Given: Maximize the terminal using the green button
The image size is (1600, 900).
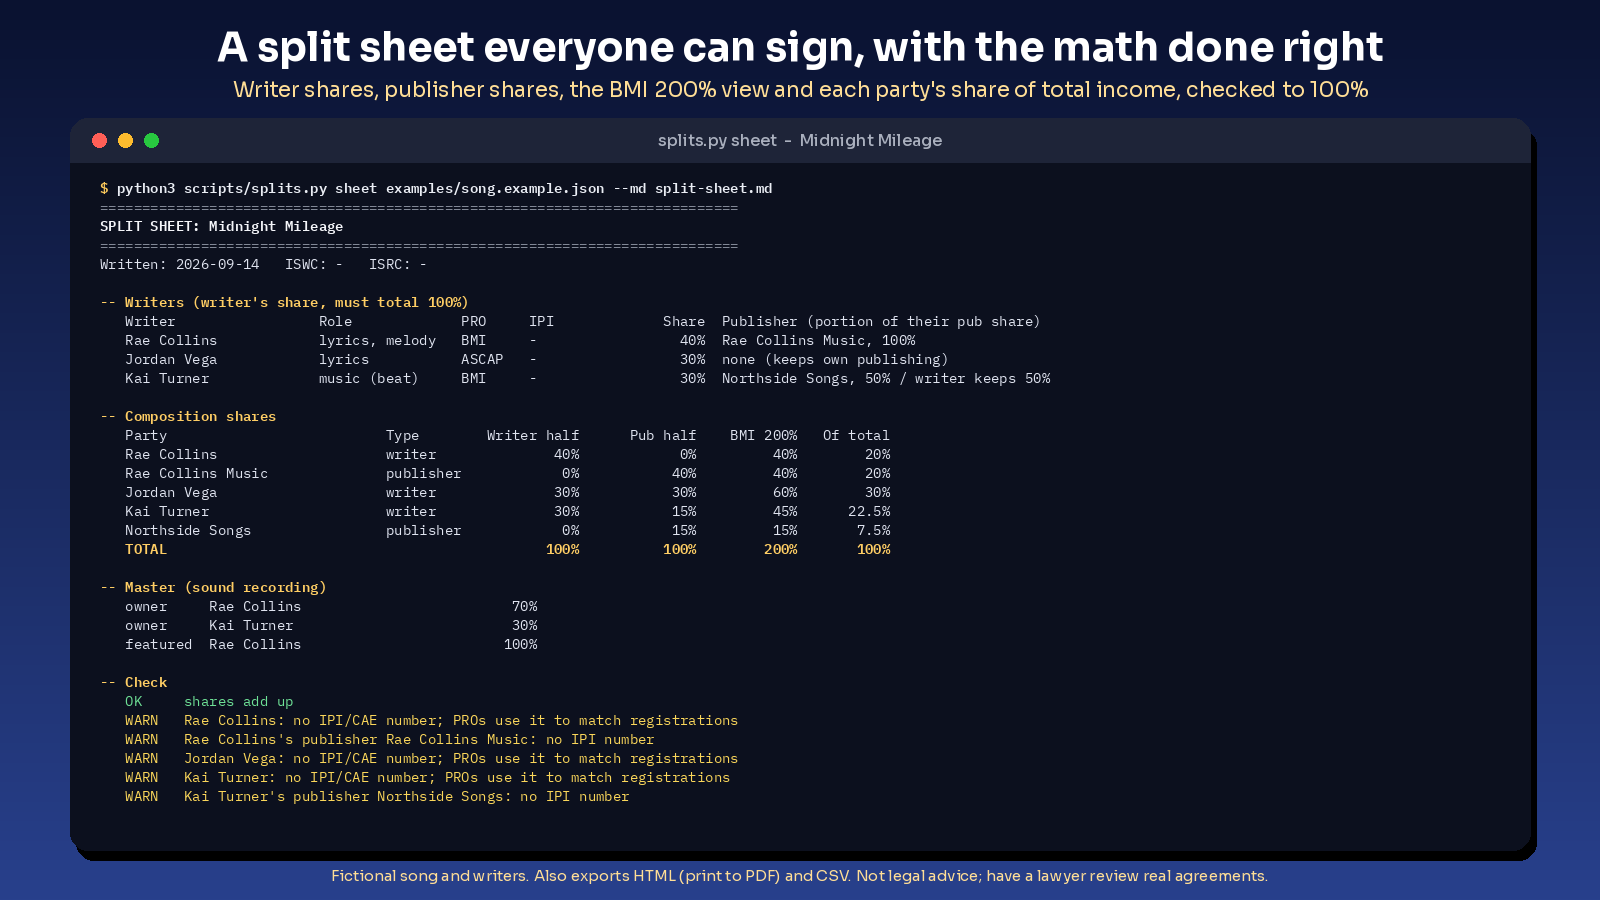Looking at the screenshot, I should [151, 140].
